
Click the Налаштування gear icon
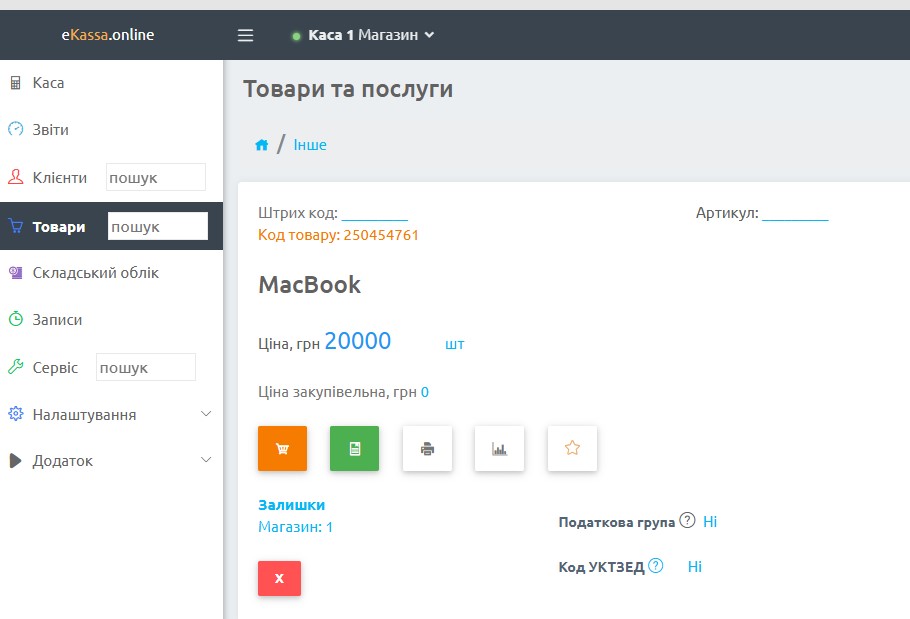[x=16, y=414]
